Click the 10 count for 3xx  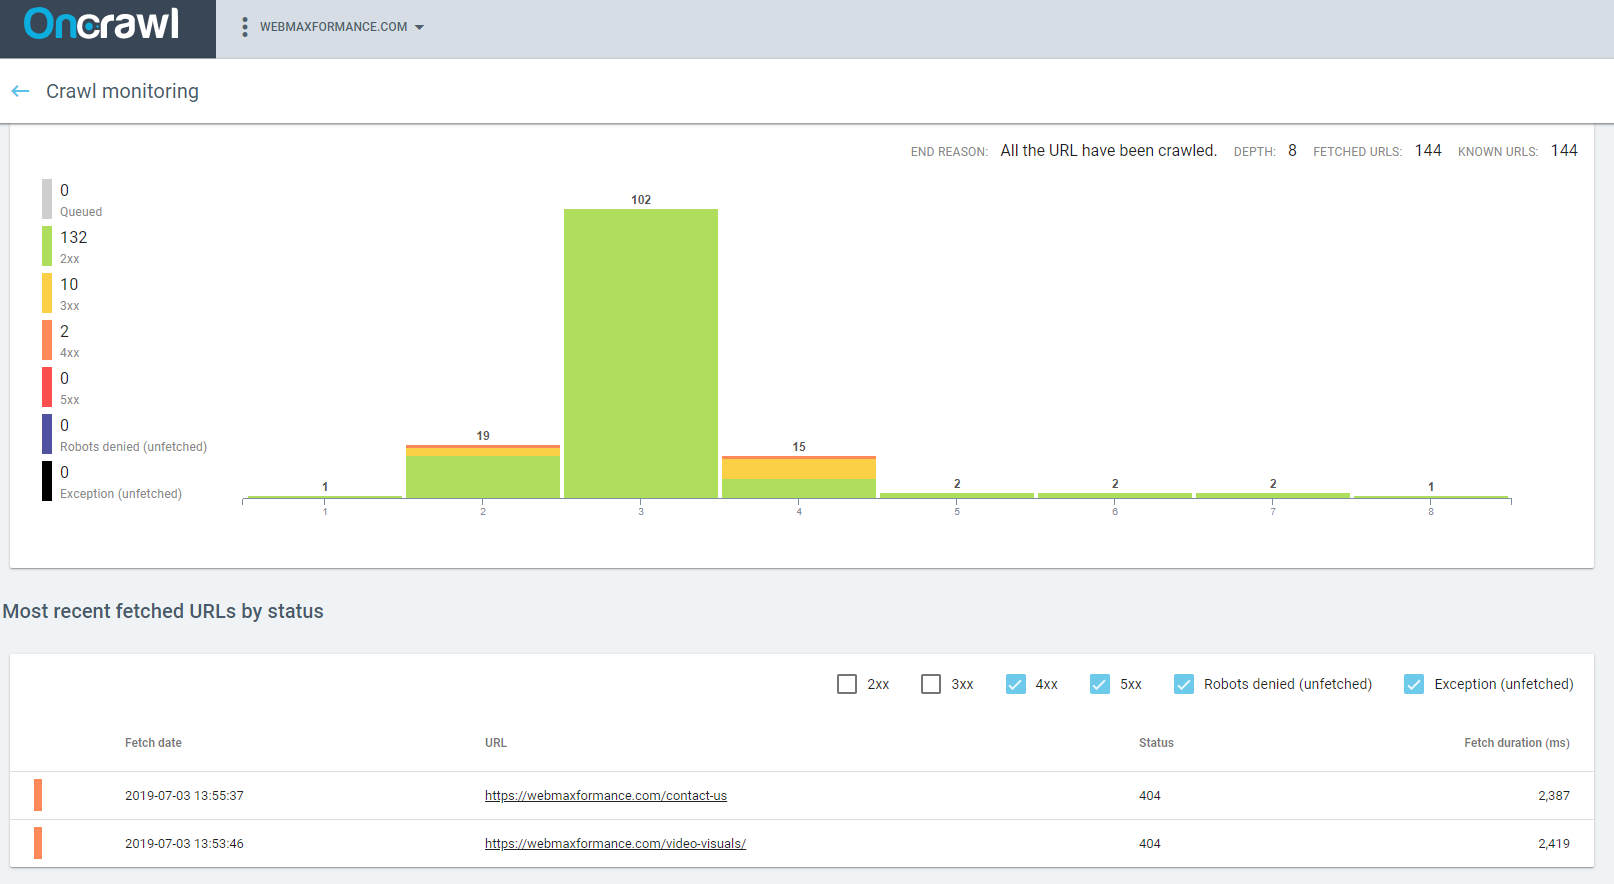(69, 284)
